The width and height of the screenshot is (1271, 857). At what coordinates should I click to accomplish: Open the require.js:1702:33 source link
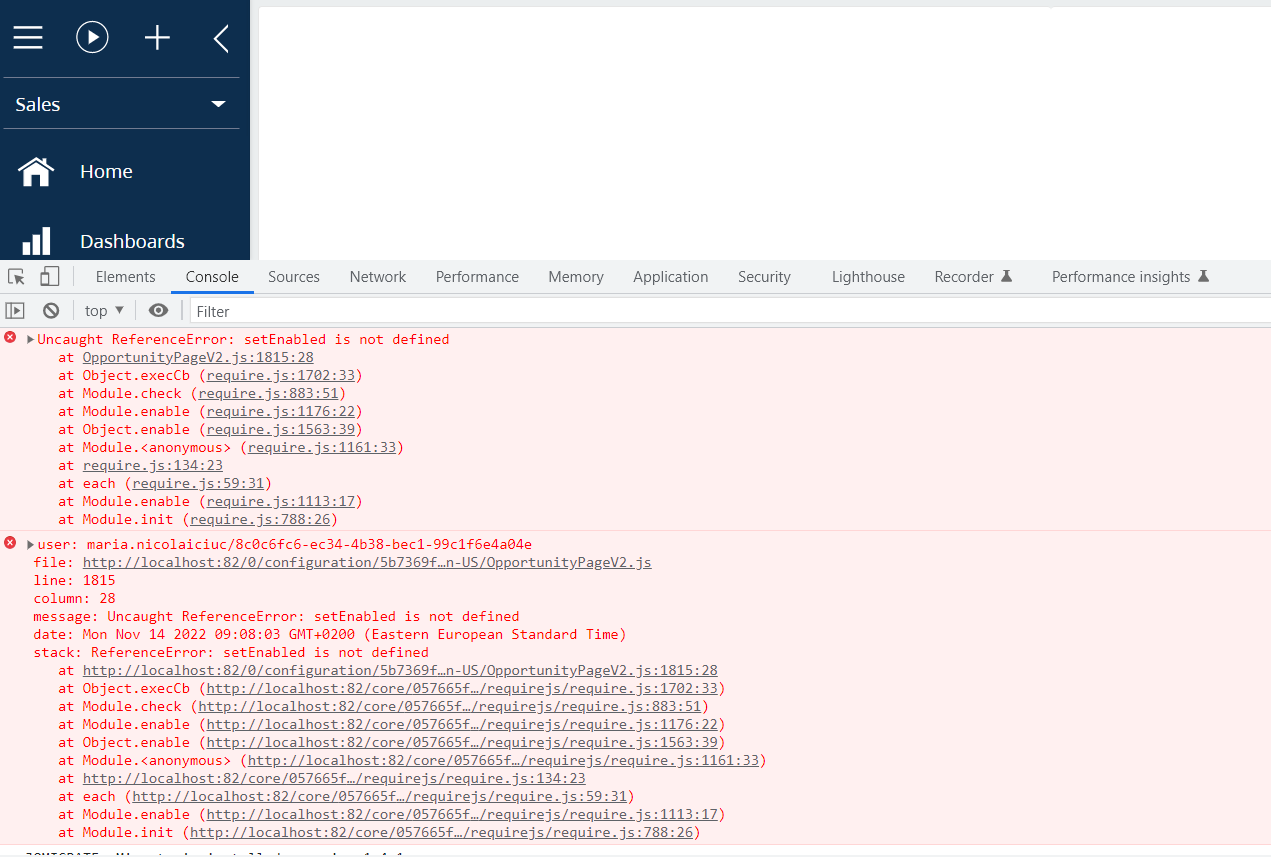(280, 376)
